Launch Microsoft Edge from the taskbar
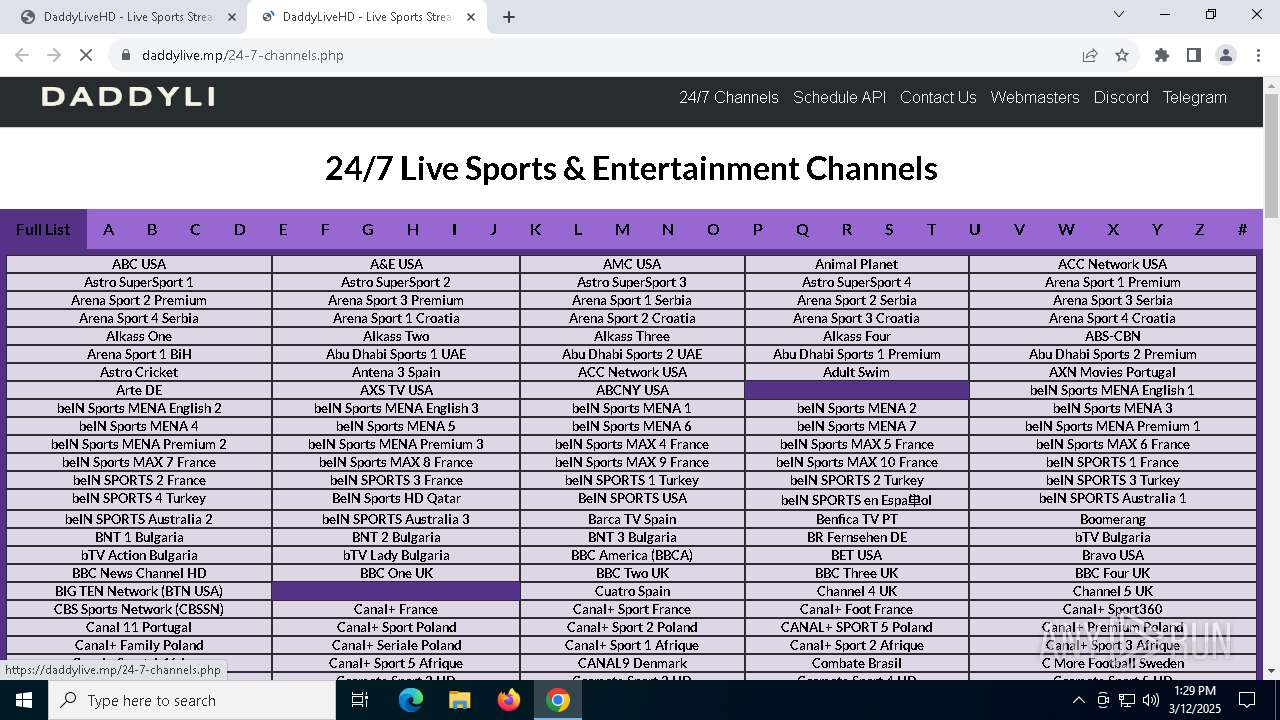The image size is (1280, 720). 411,700
